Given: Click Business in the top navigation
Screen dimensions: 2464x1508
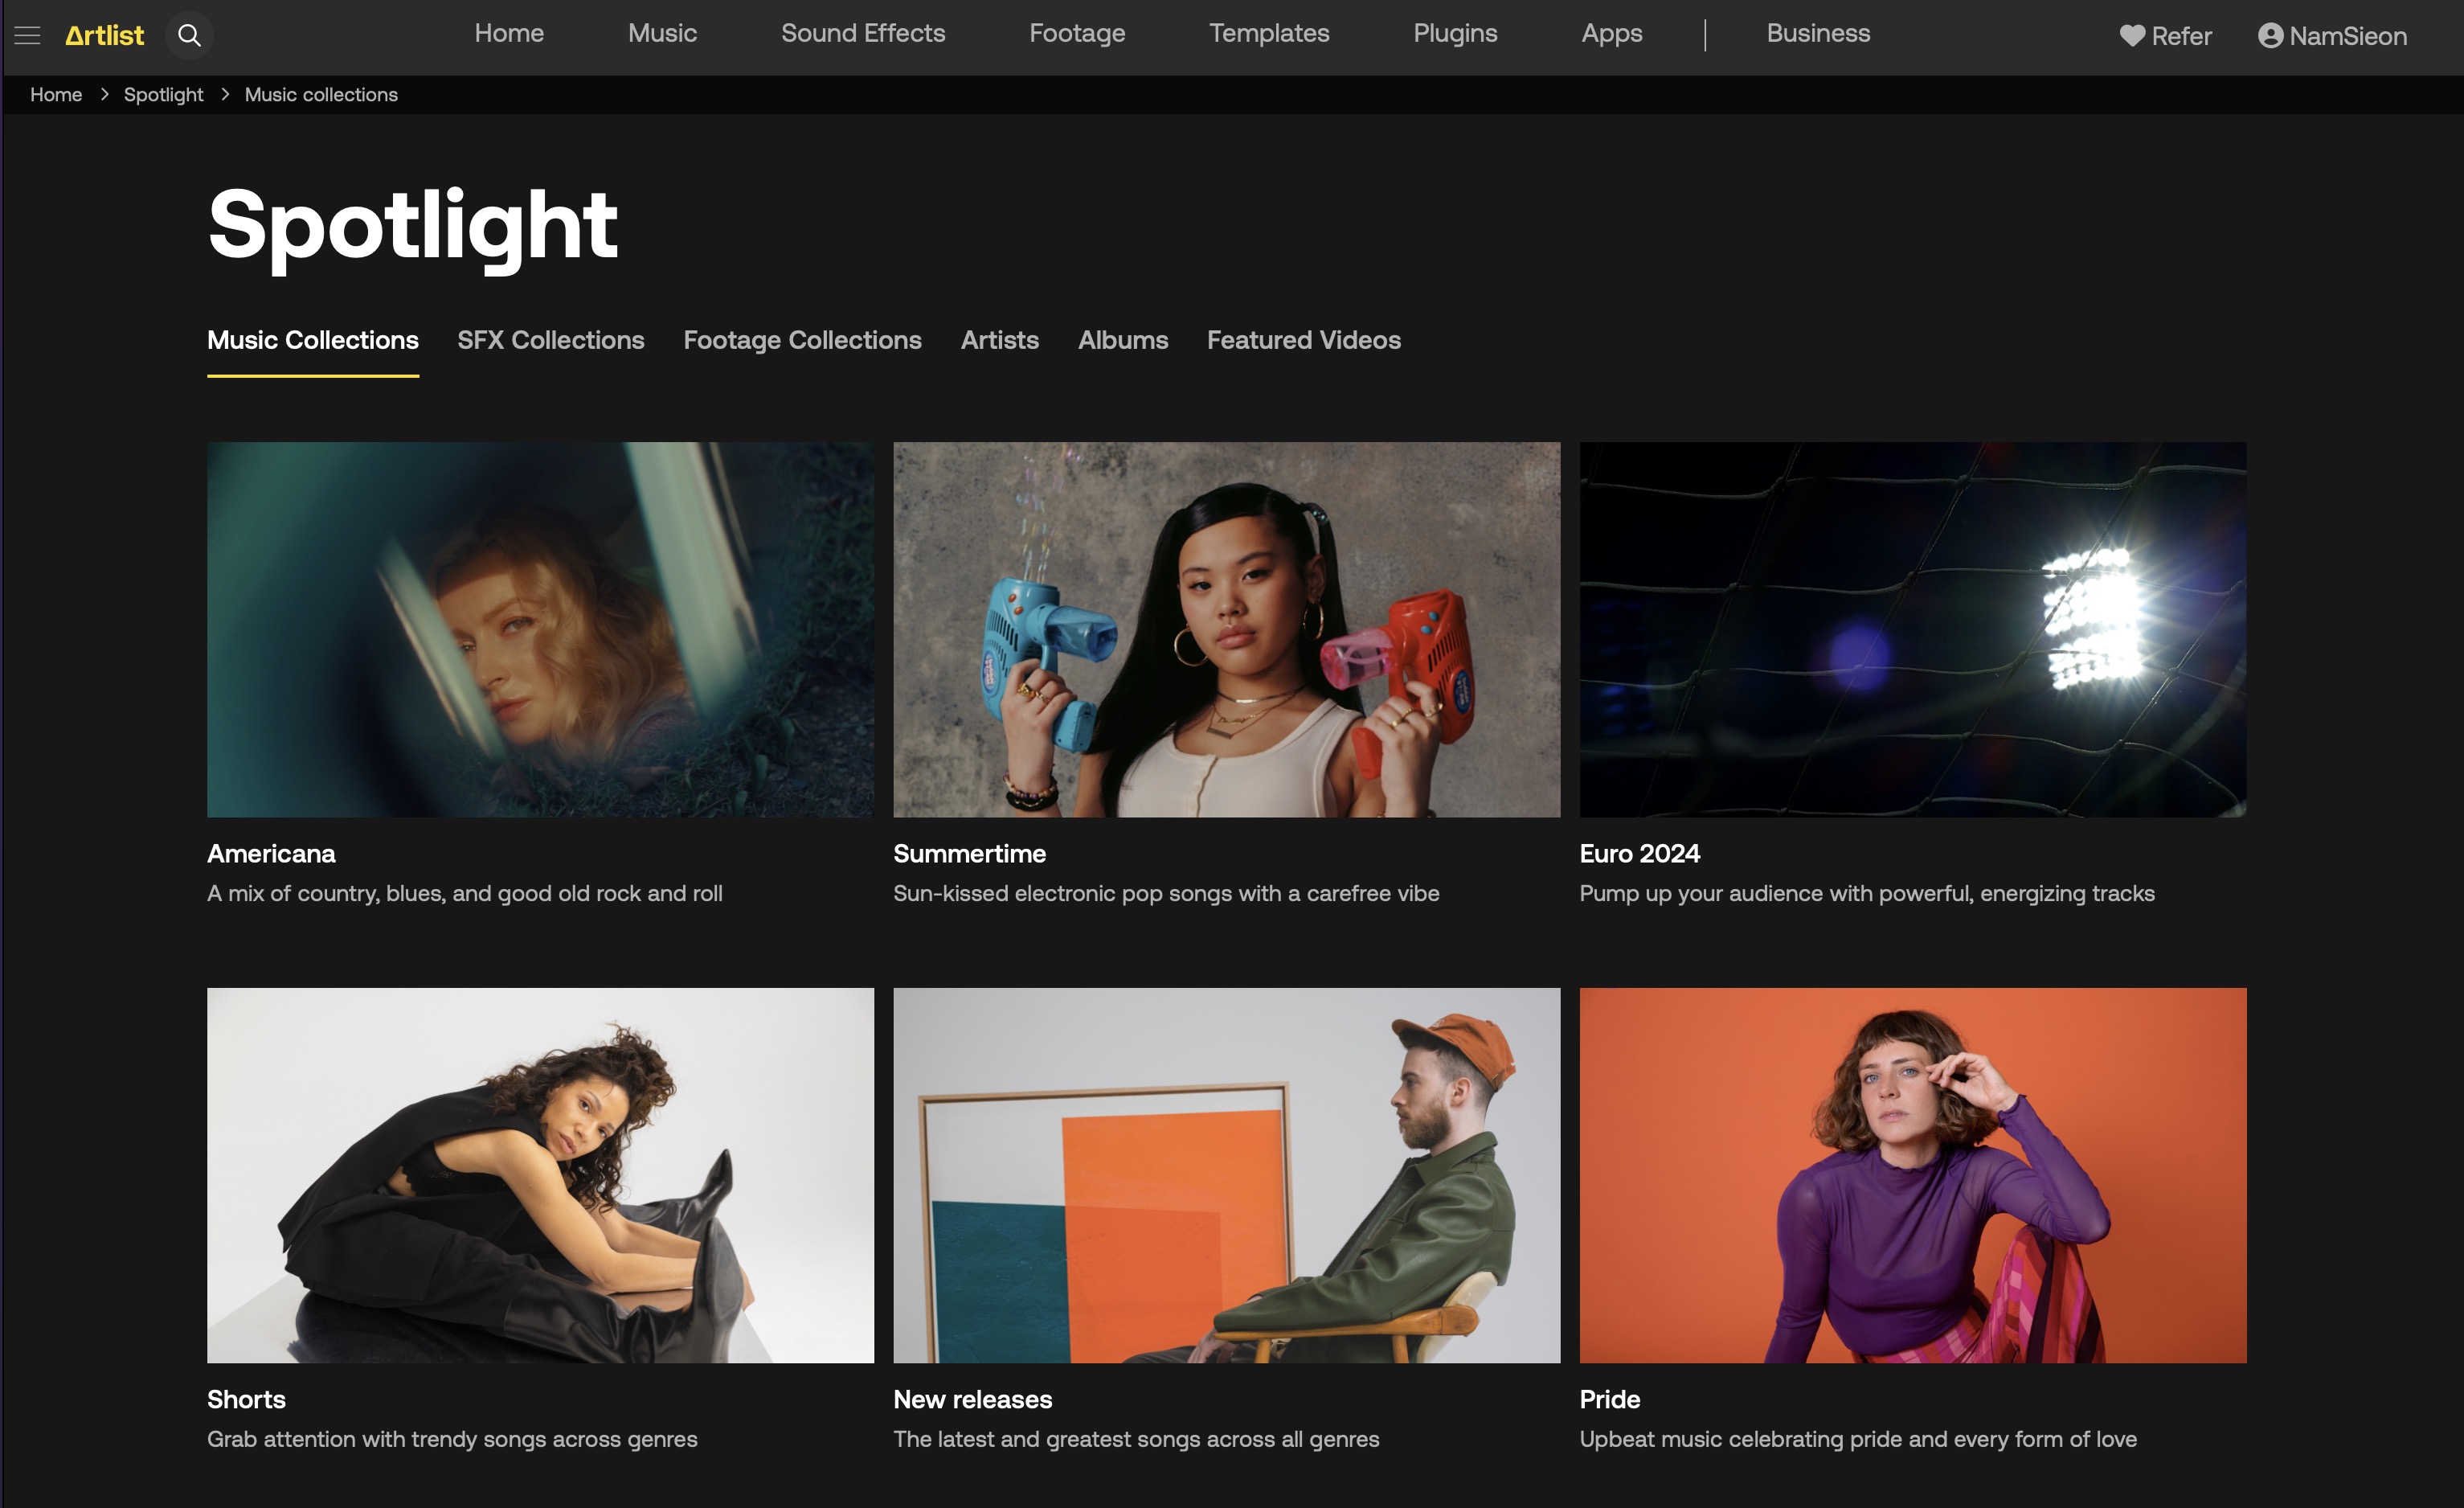Looking at the screenshot, I should click(1817, 33).
